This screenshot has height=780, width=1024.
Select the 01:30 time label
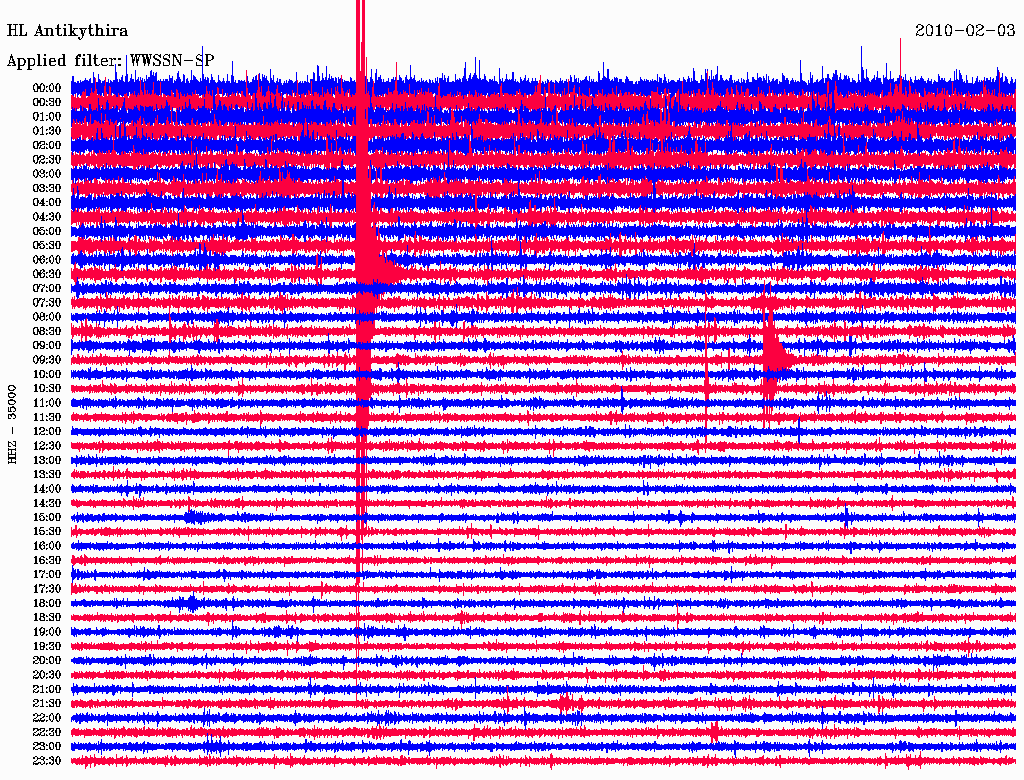pyautogui.click(x=47, y=131)
